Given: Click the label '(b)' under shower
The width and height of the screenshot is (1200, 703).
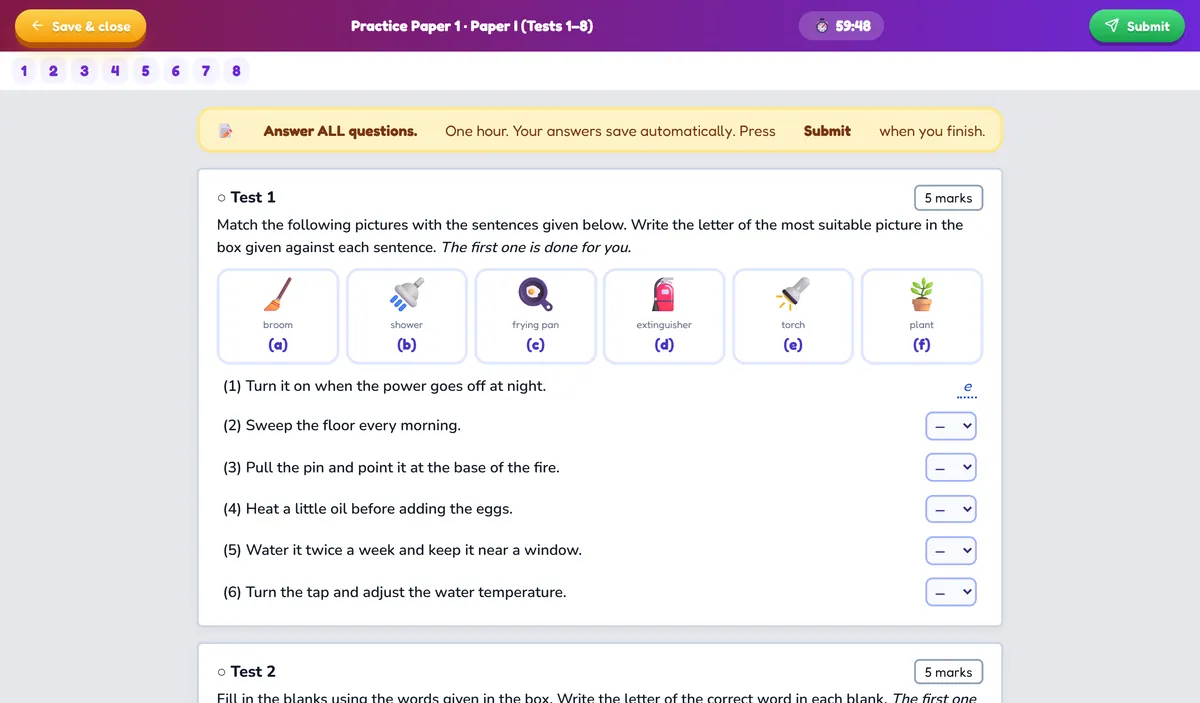Looking at the screenshot, I should coord(406,345).
